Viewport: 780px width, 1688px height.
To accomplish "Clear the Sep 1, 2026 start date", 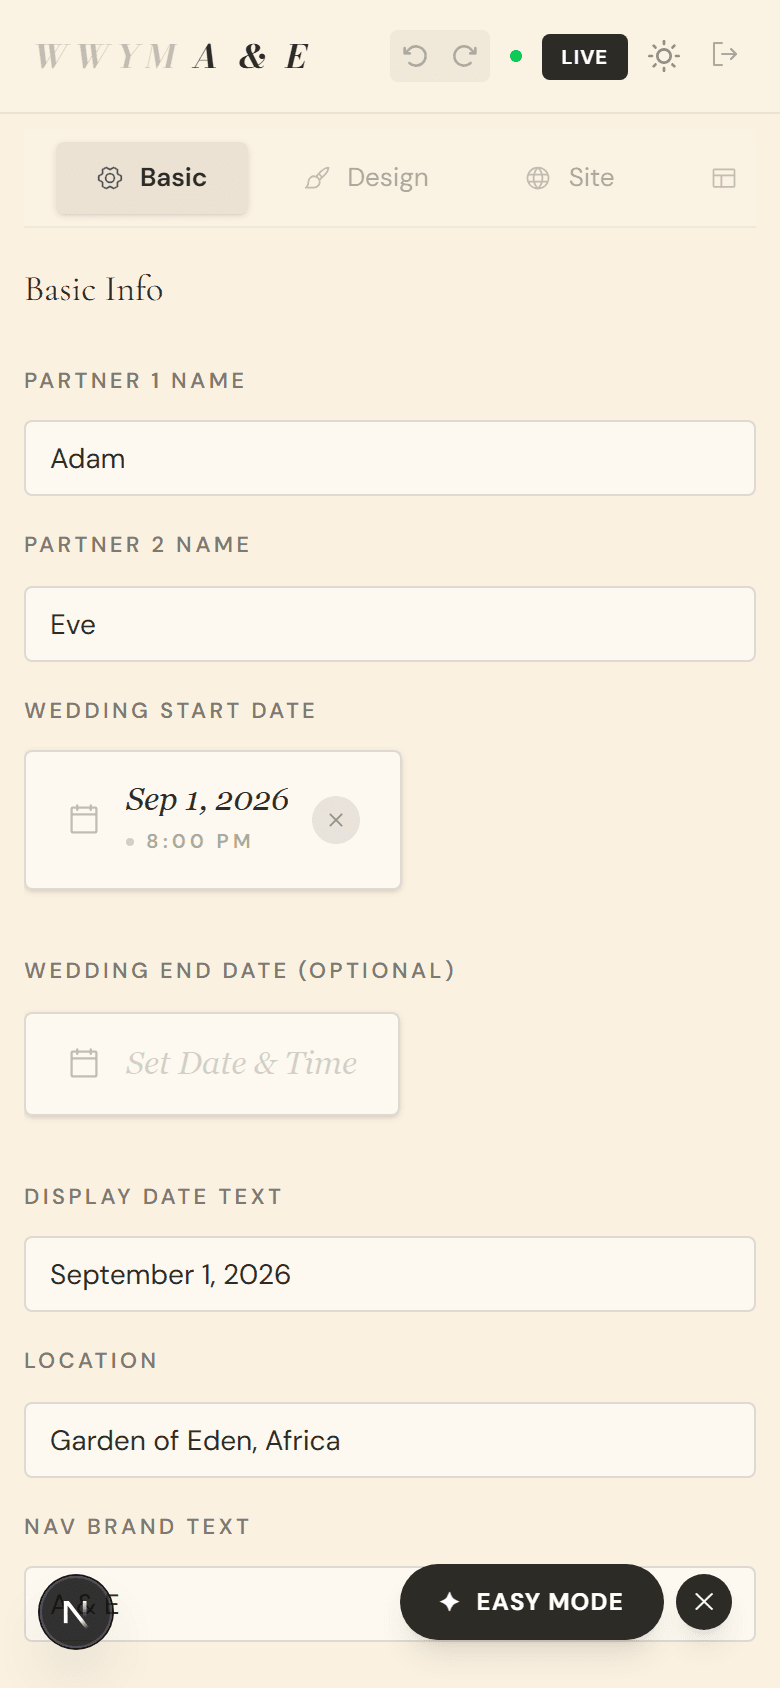I will point(336,819).
